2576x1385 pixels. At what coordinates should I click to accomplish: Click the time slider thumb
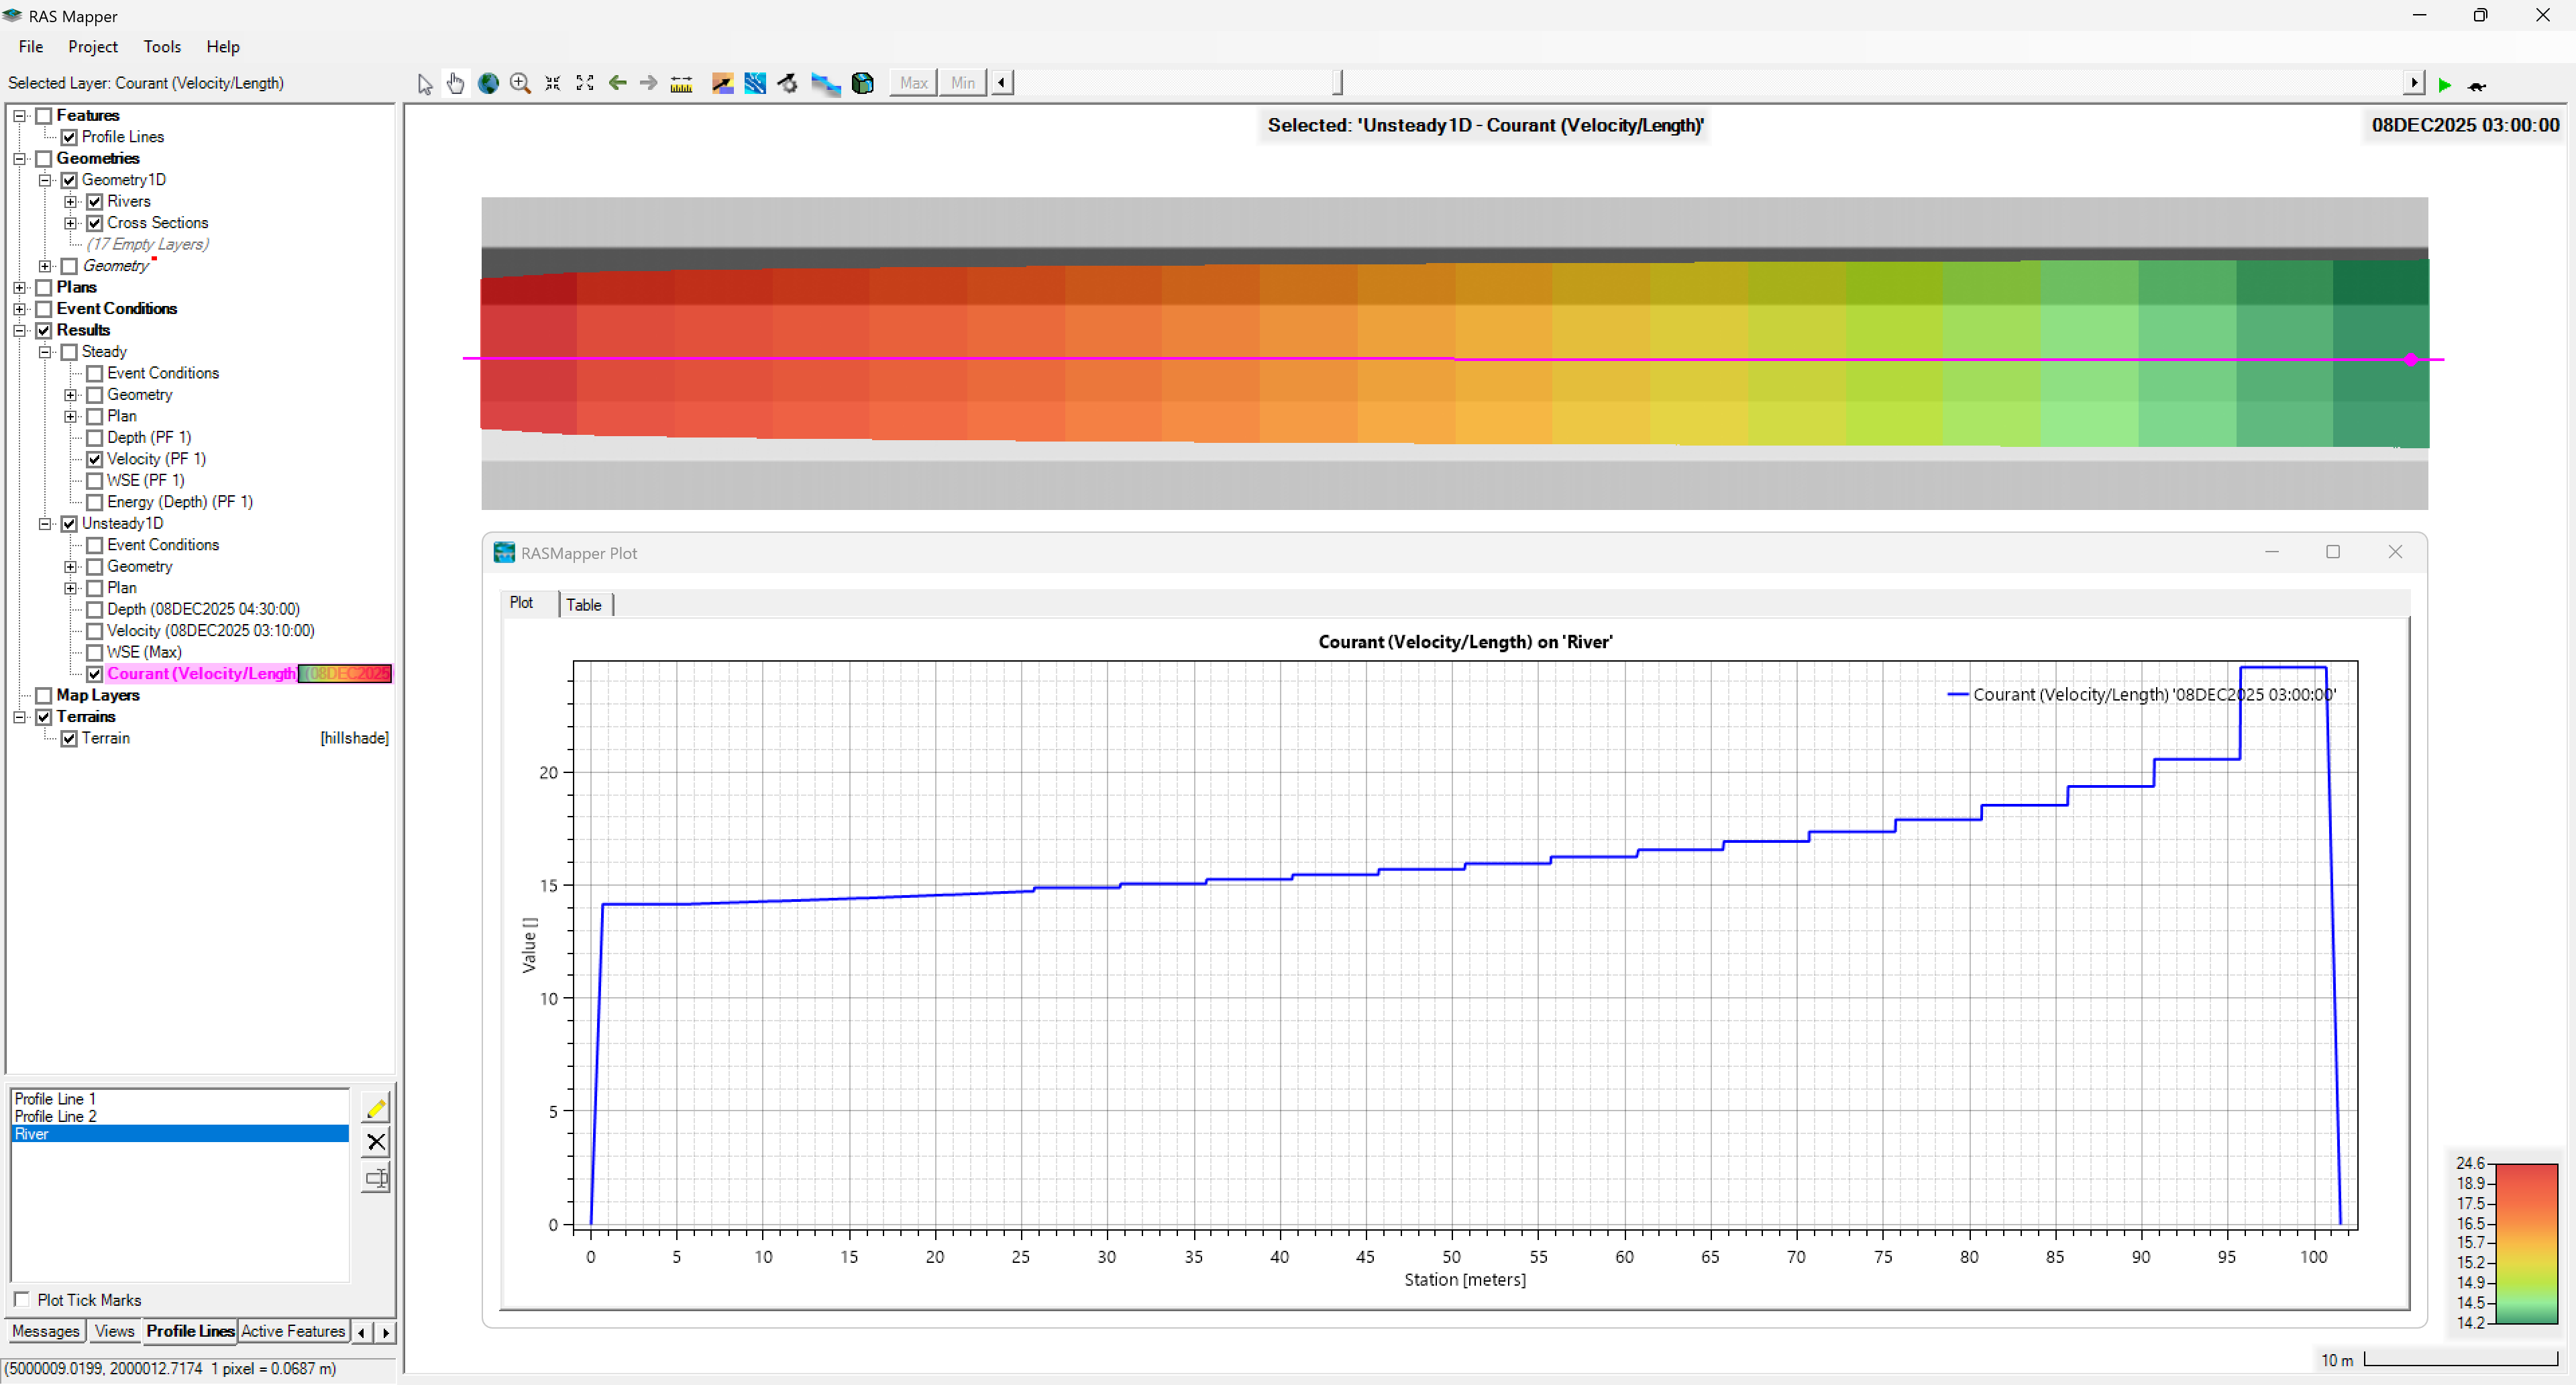[x=1338, y=83]
